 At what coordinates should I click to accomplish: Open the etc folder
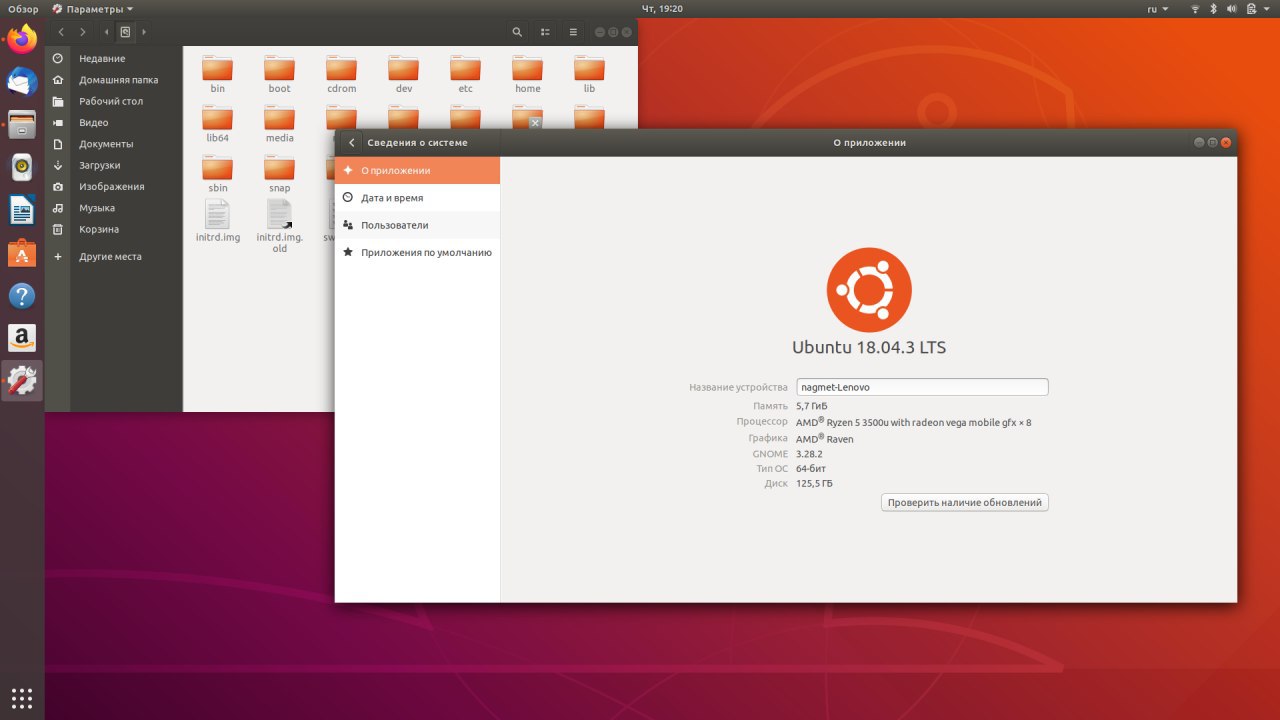point(466,74)
